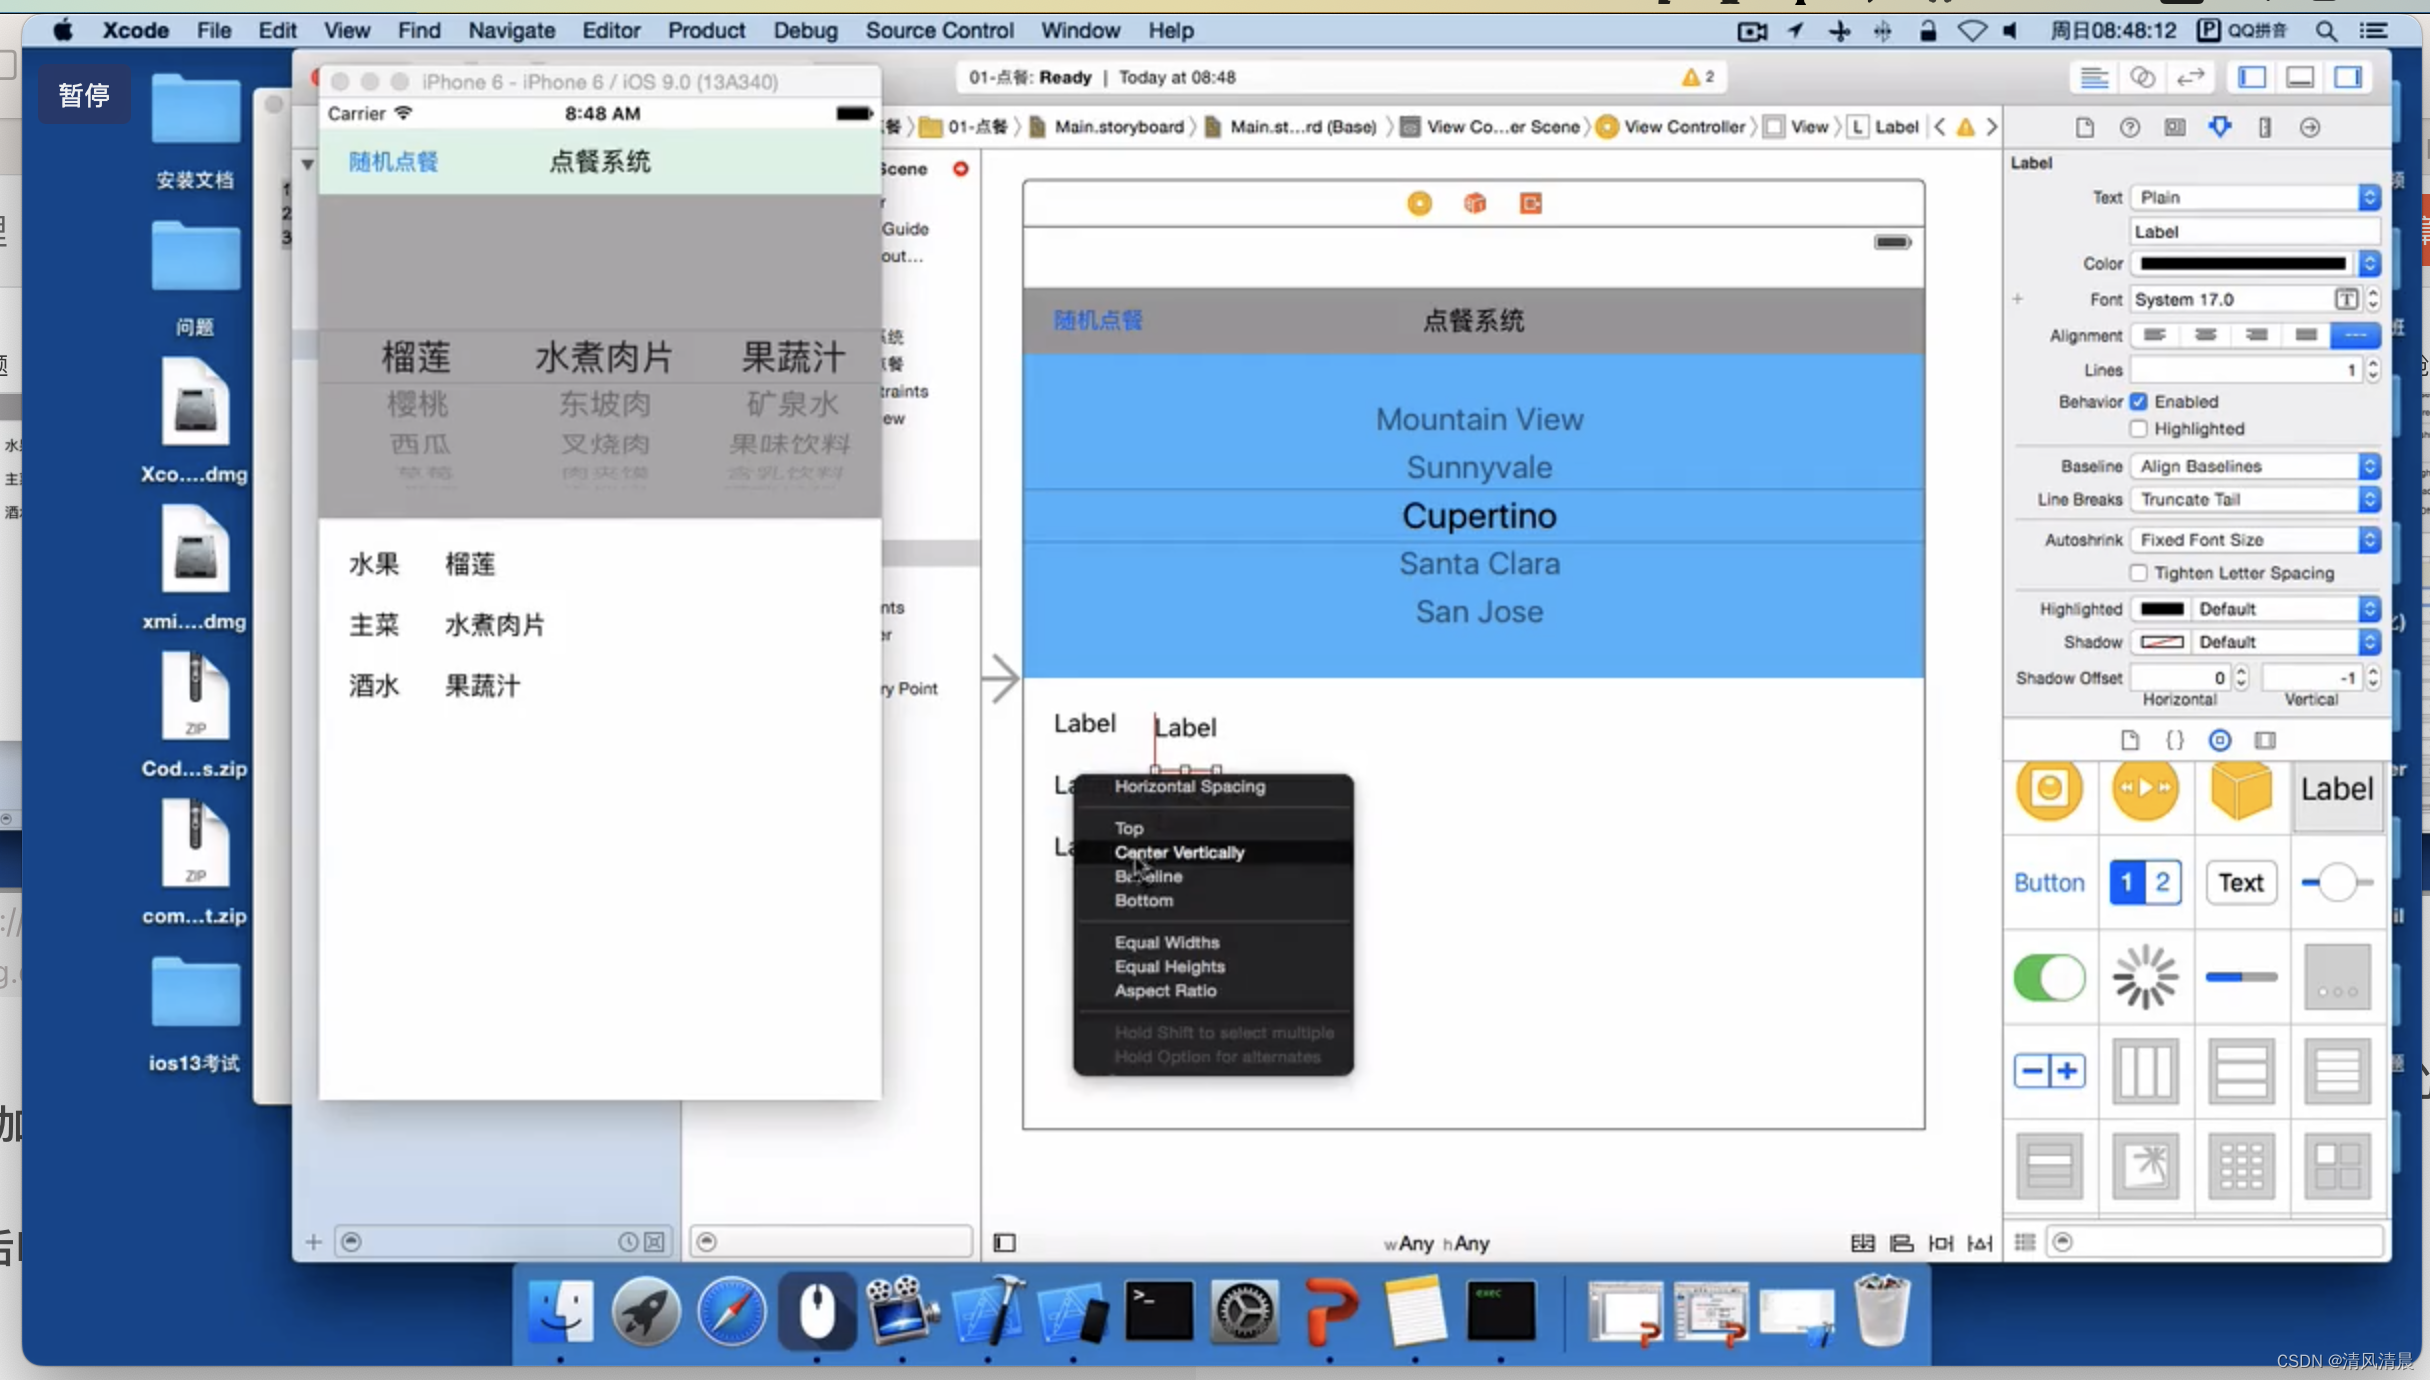Open the Identity inspector tab
The height and width of the screenshot is (1380, 2430).
pos(2174,127)
